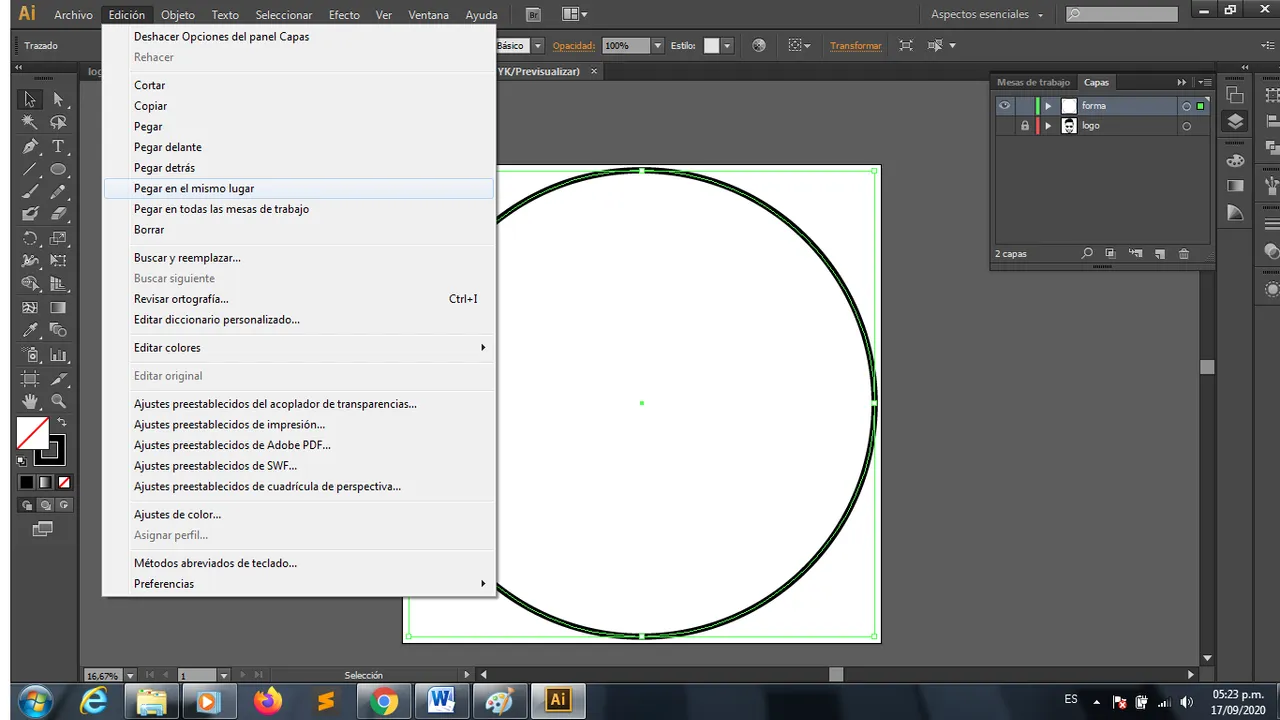Hide the forma layer with eye icon
The width and height of the screenshot is (1280, 720).
coord(1004,105)
